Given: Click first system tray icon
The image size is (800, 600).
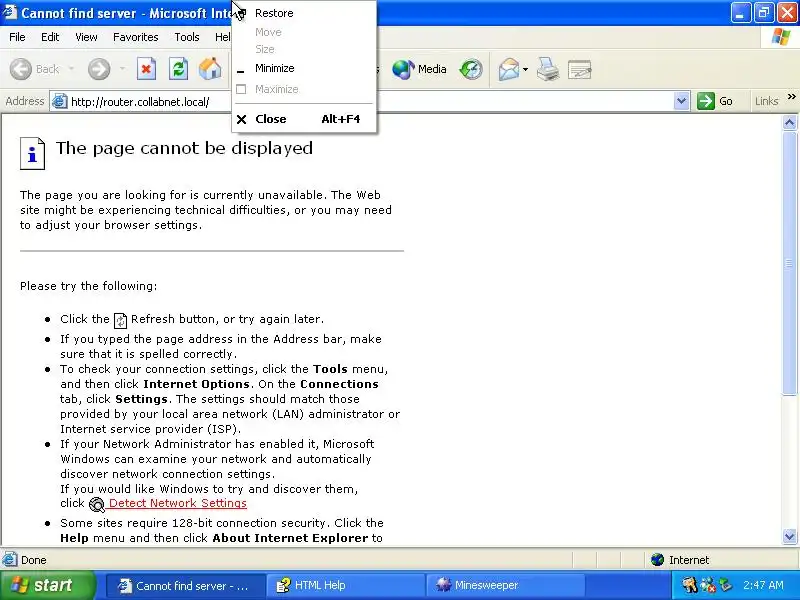Looking at the screenshot, I should point(689,585).
